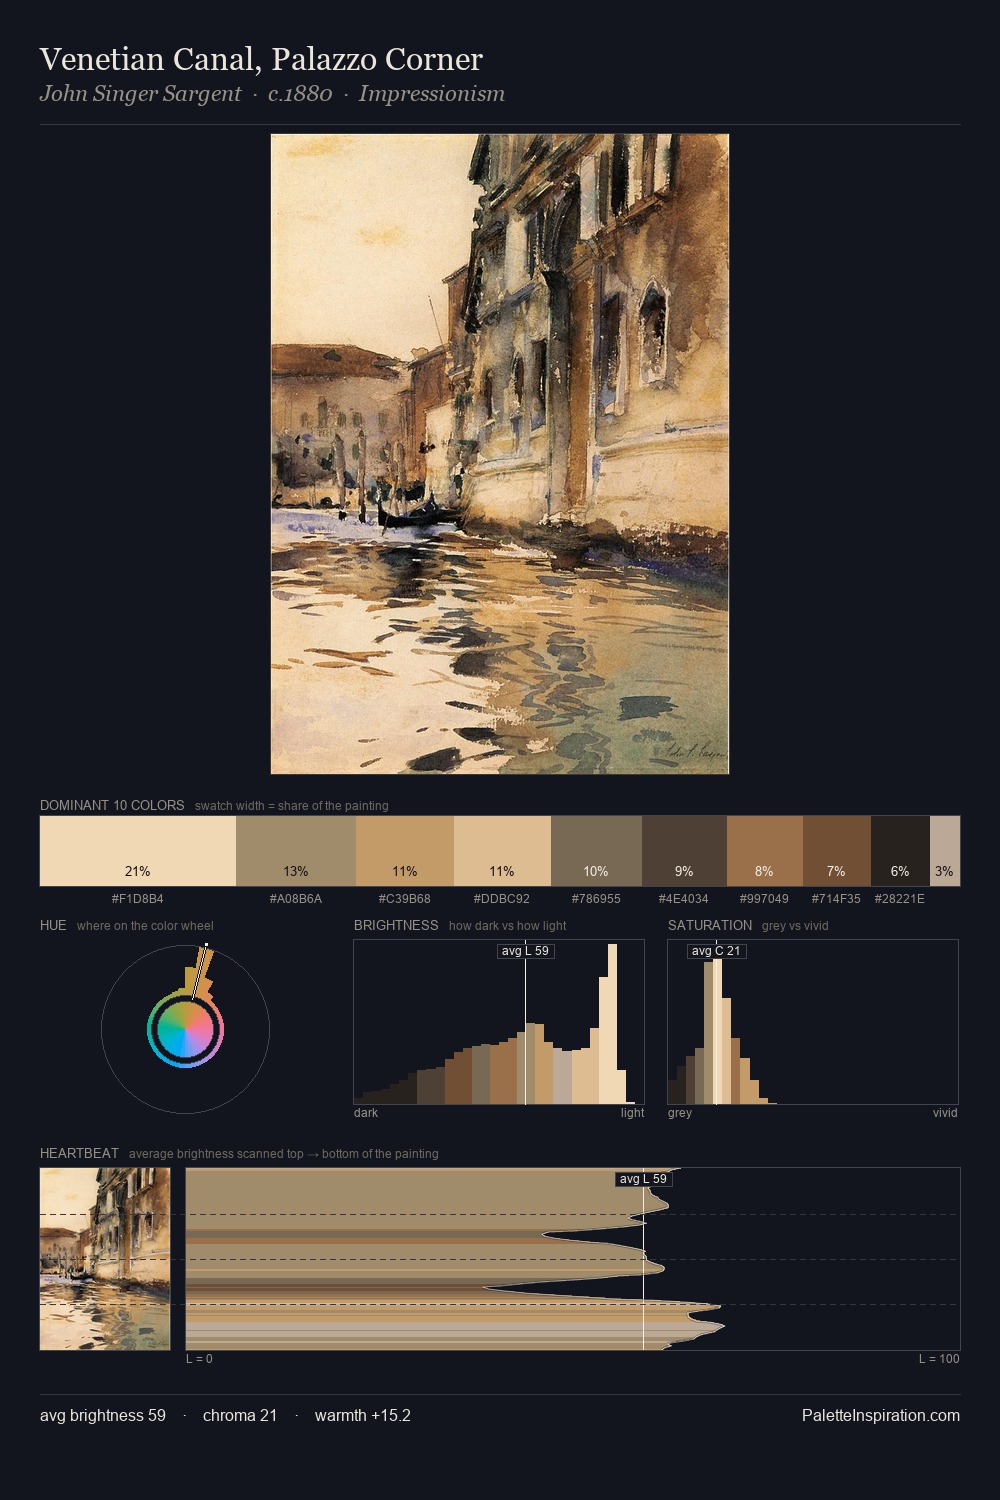
Task: Click the 'L = 100' axis label
Action: pyautogui.click(x=939, y=1359)
